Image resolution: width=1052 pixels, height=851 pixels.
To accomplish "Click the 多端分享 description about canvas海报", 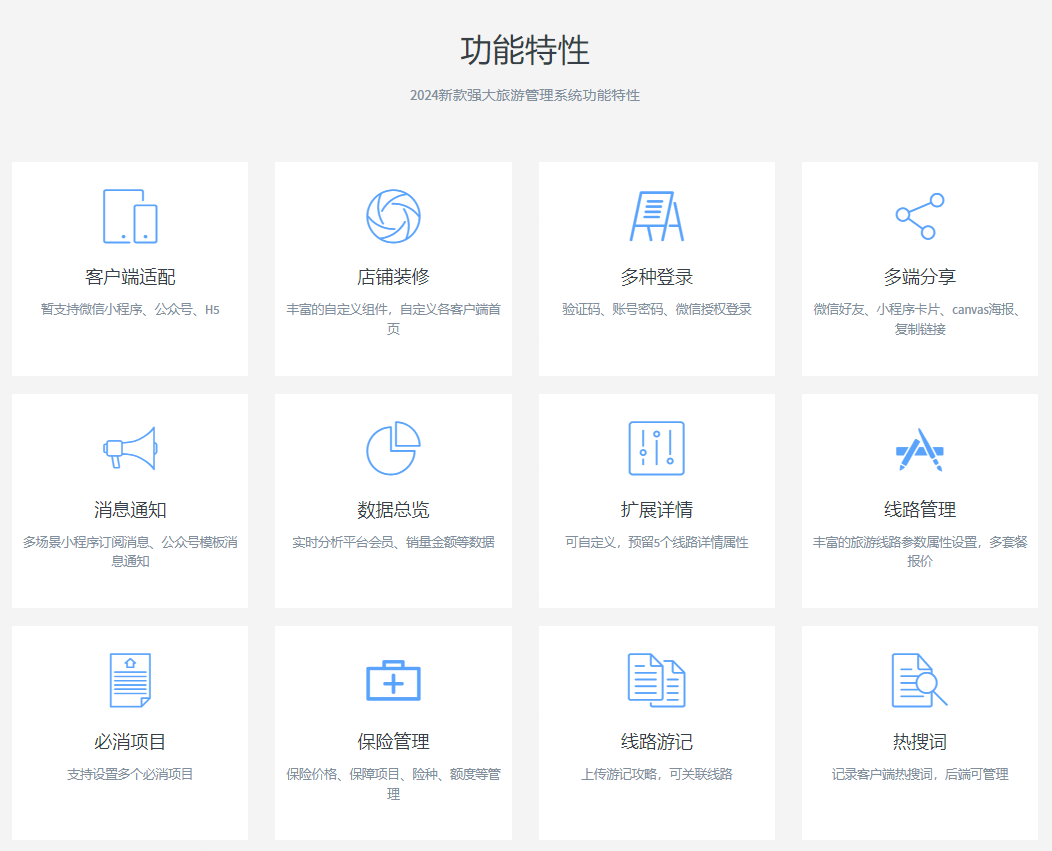I will tap(919, 319).
